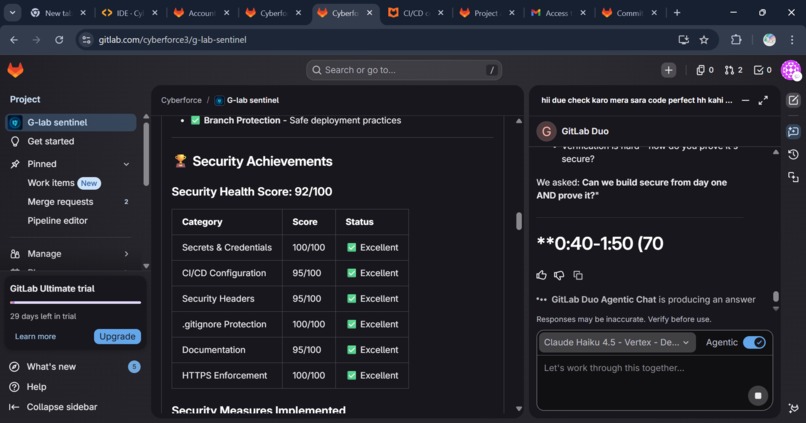Viewport: 806px width, 423px height.
Task: Open the Chrome profile avatar
Action: (x=769, y=40)
